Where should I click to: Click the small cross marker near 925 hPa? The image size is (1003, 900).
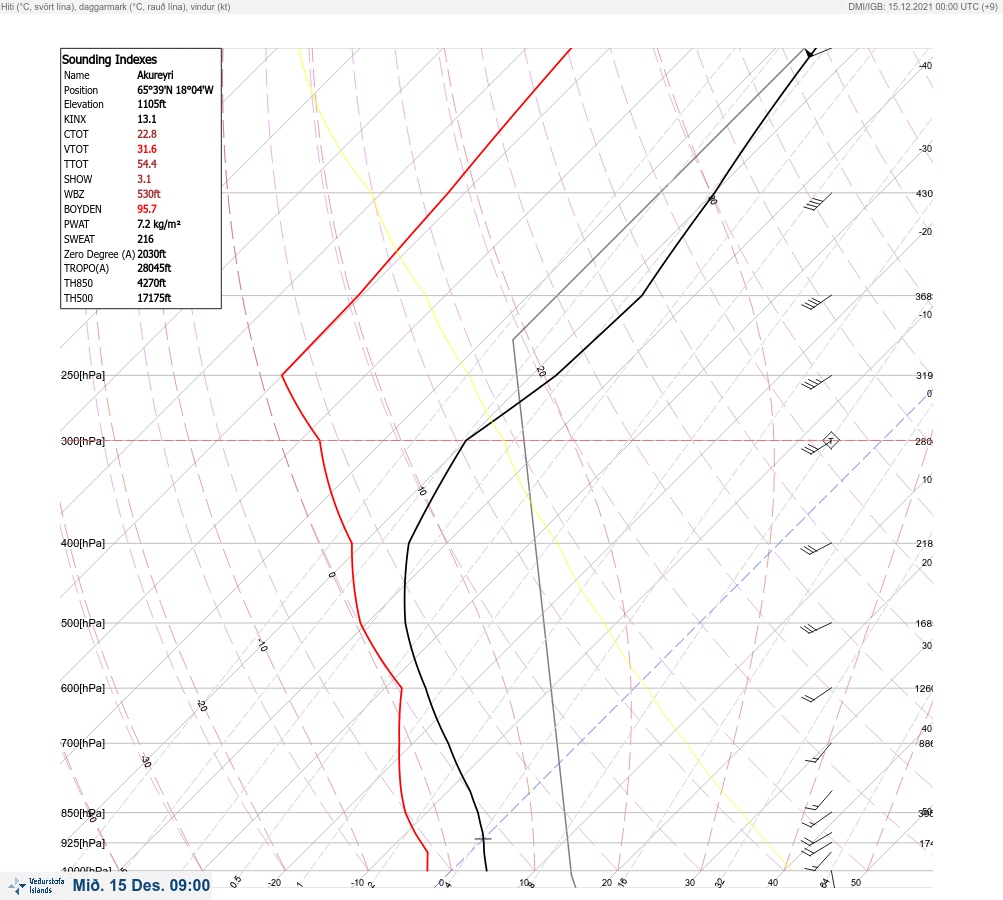(483, 838)
